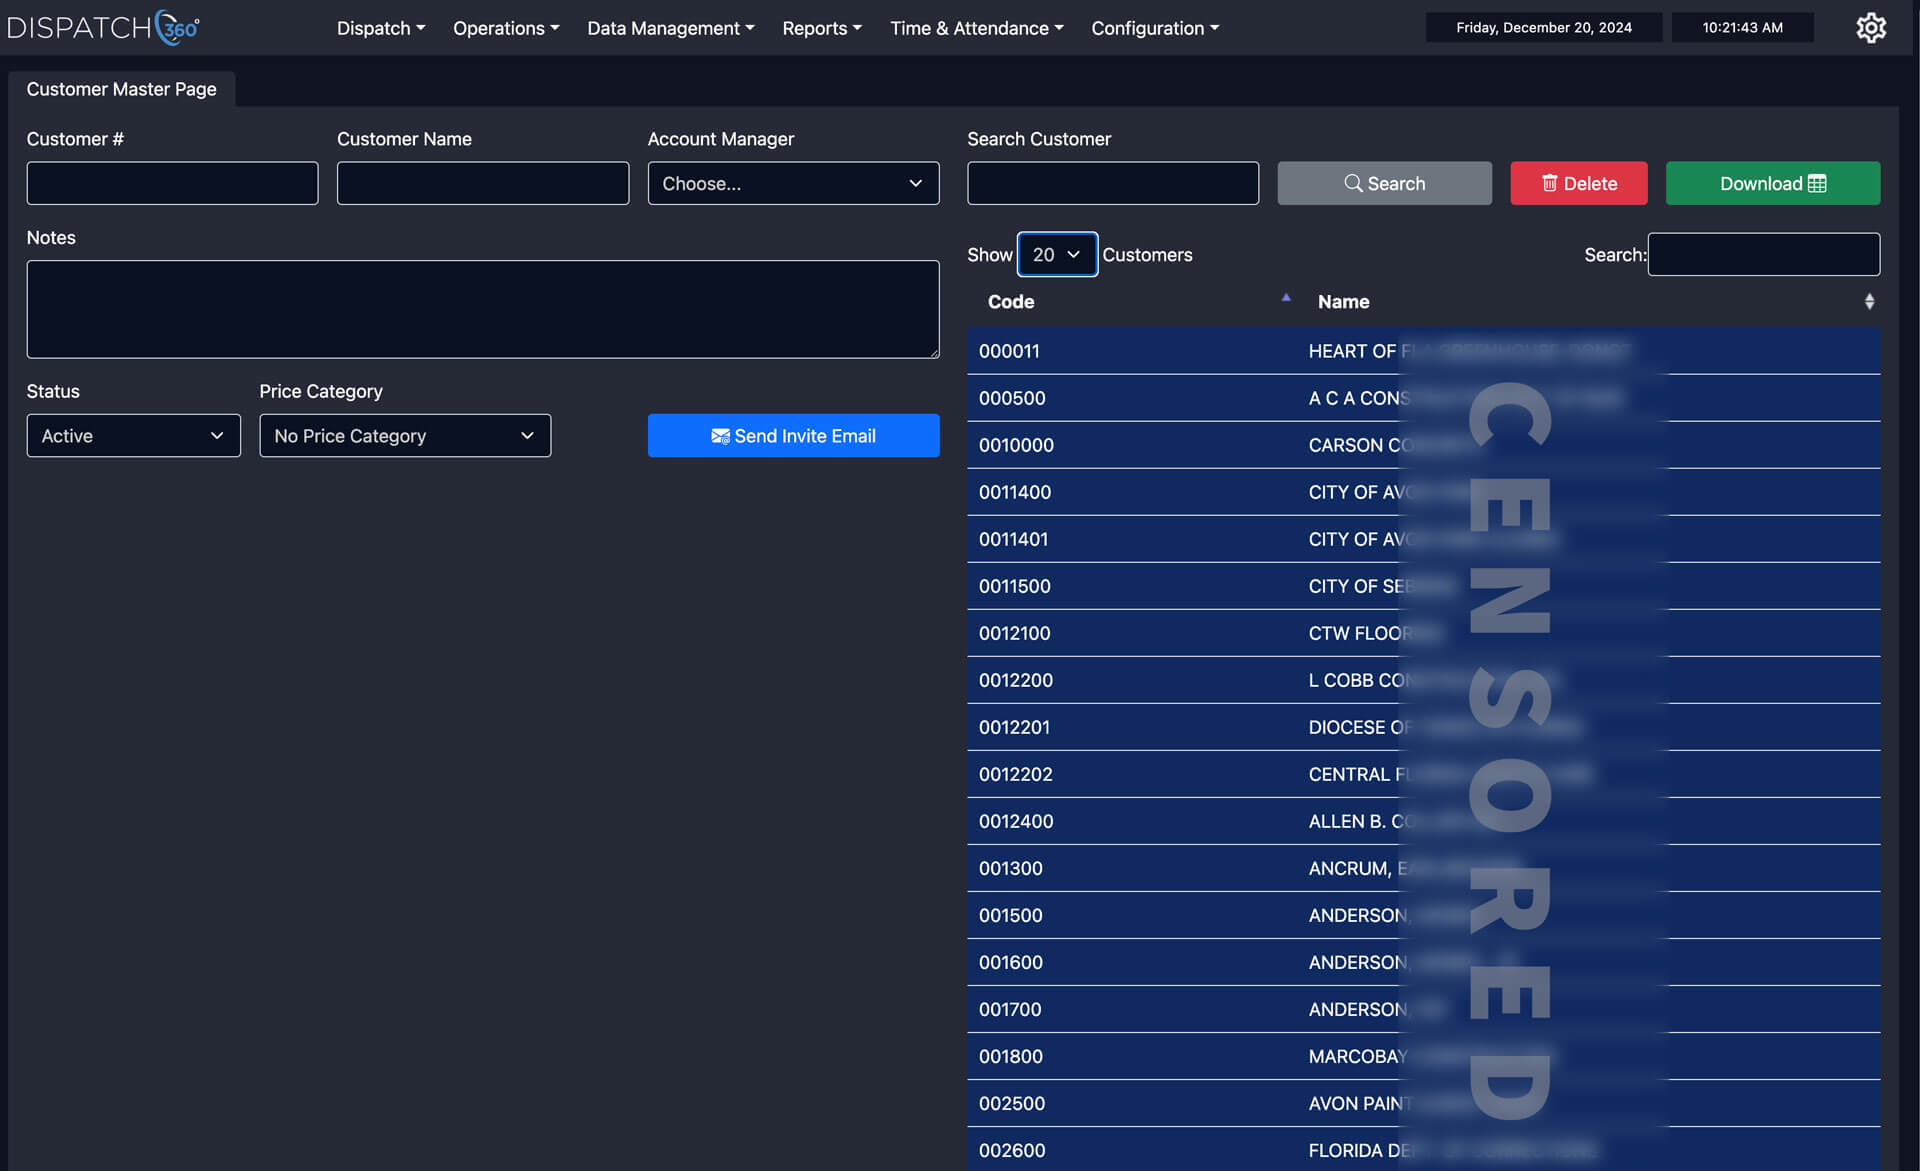Viewport: 1920px width, 1171px height.
Task: Select customer row code 001800
Action: point(1423,1056)
